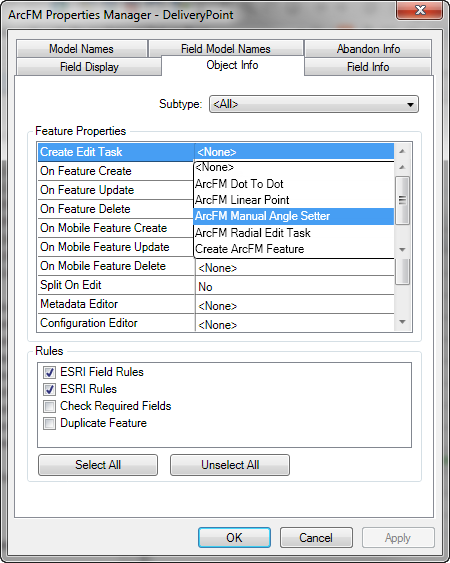450x563 pixels.
Task: Click the dropdown list's down scroll arrow
Action: 402,250
